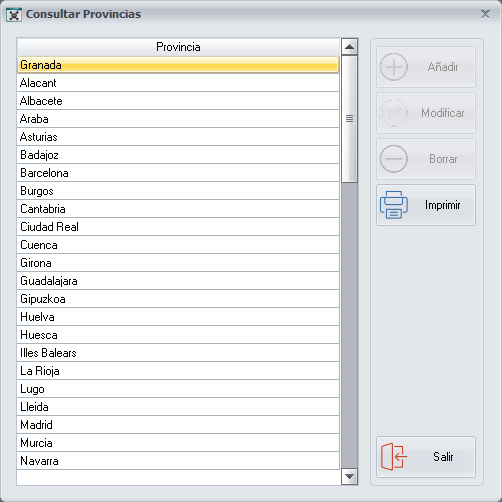Click the minus circle icon for Borrar
The width and height of the screenshot is (502, 502).
click(394, 159)
